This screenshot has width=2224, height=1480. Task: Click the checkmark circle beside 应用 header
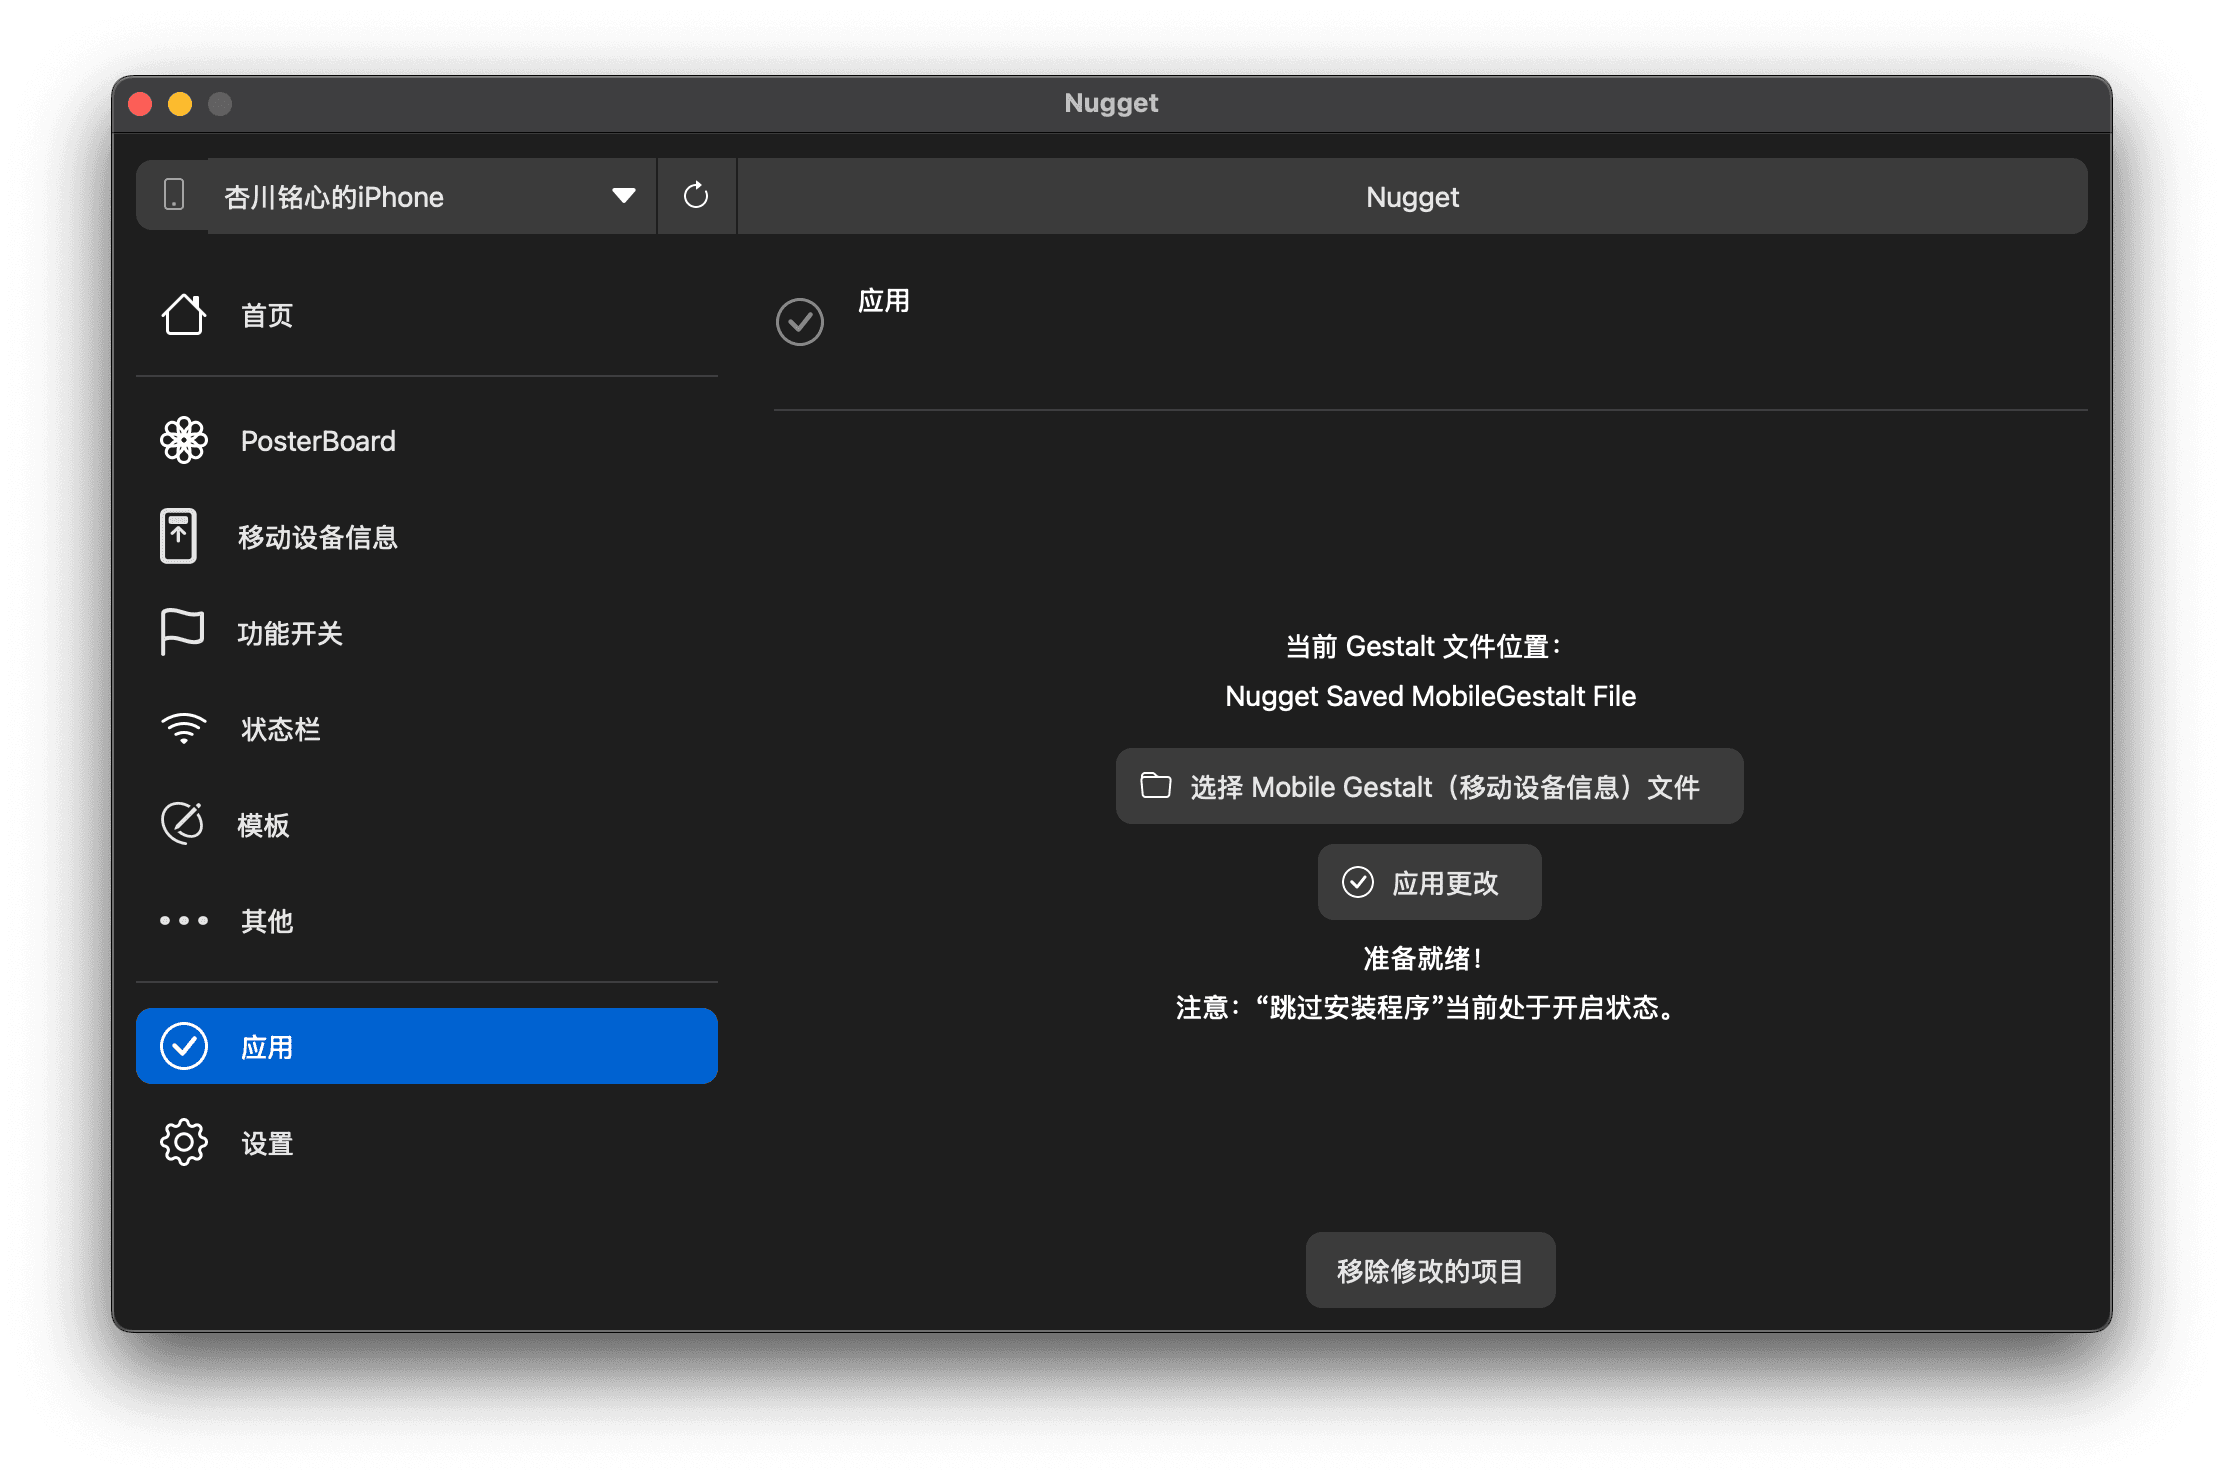coord(799,322)
